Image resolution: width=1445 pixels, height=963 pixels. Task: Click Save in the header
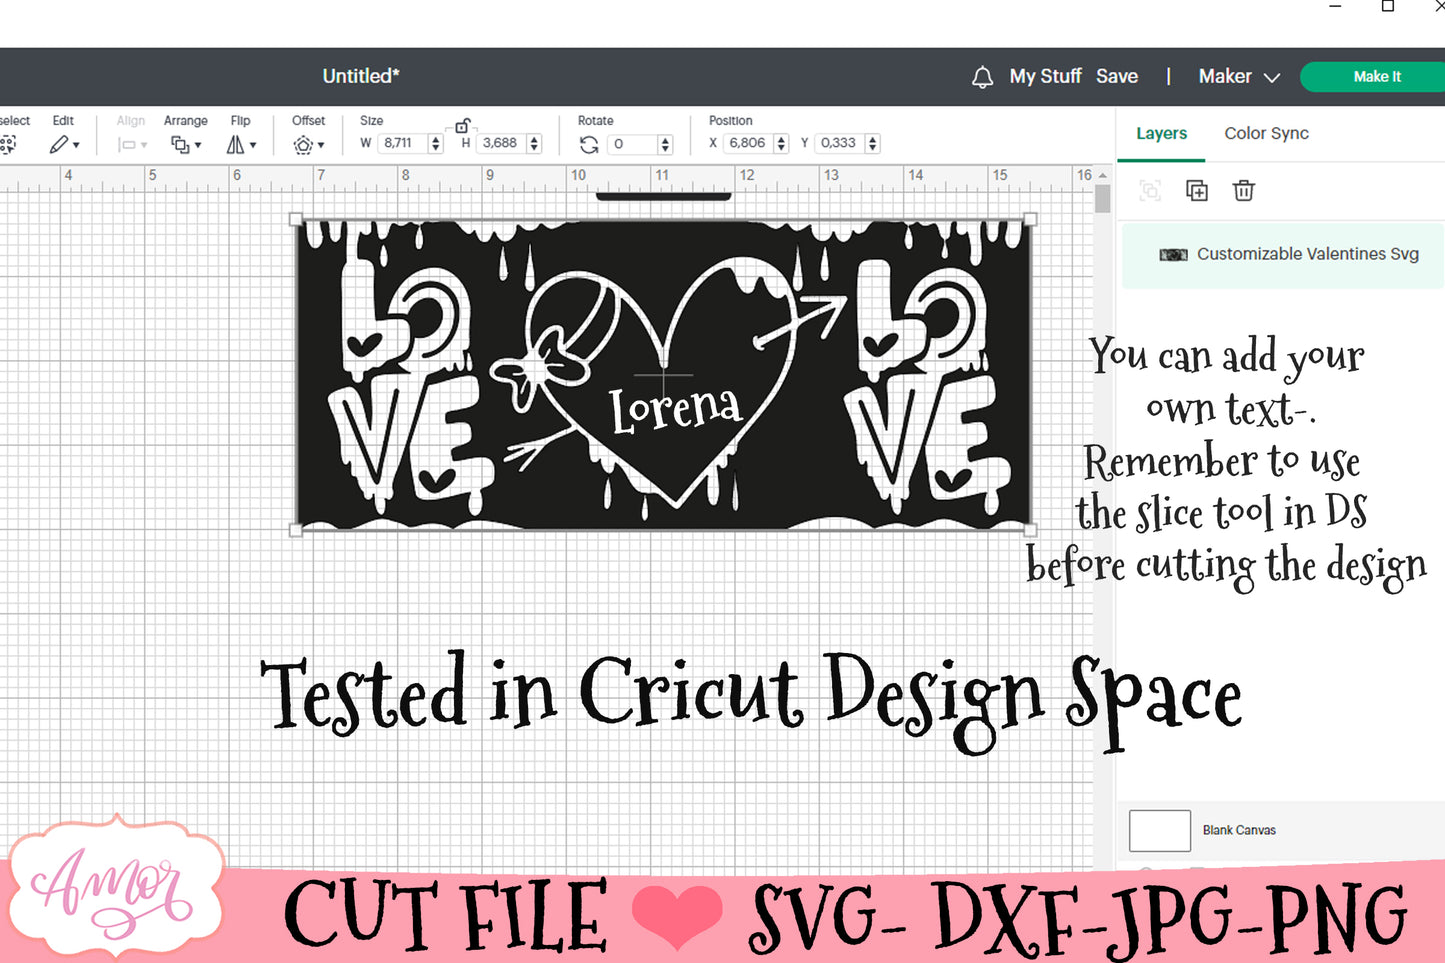tap(1116, 77)
